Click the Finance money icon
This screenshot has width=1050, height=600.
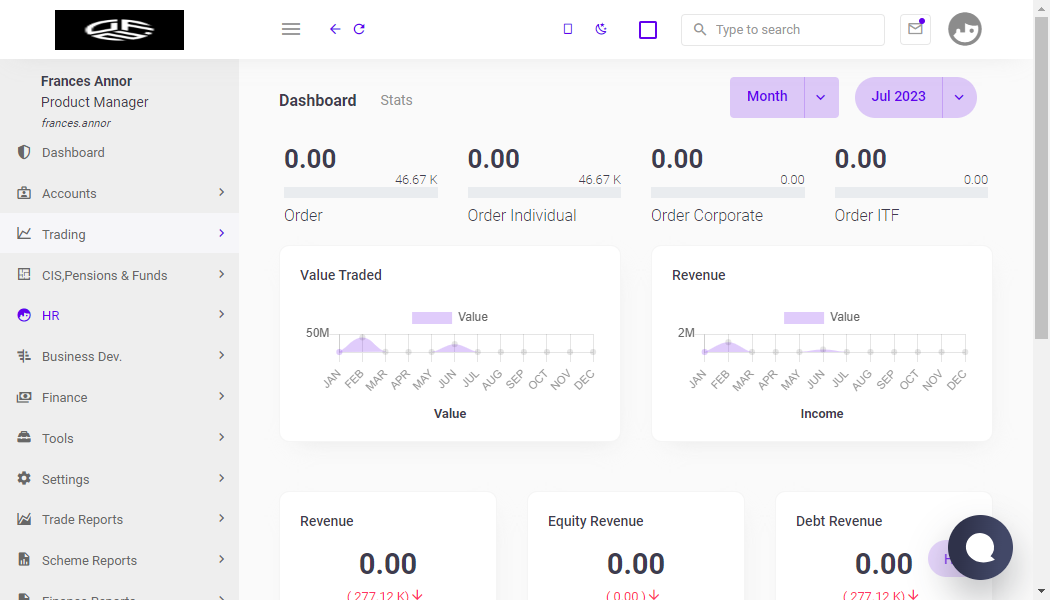pos(24,397)
